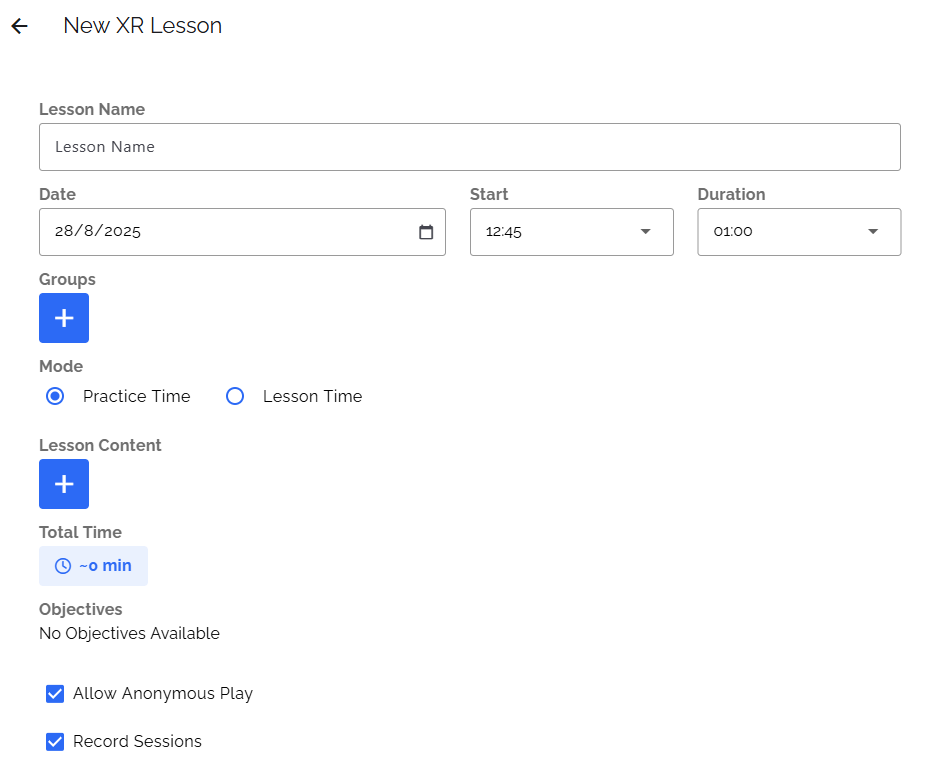Click into the Lesson Name input field
927x765 pixels.
tap(470, 147)
